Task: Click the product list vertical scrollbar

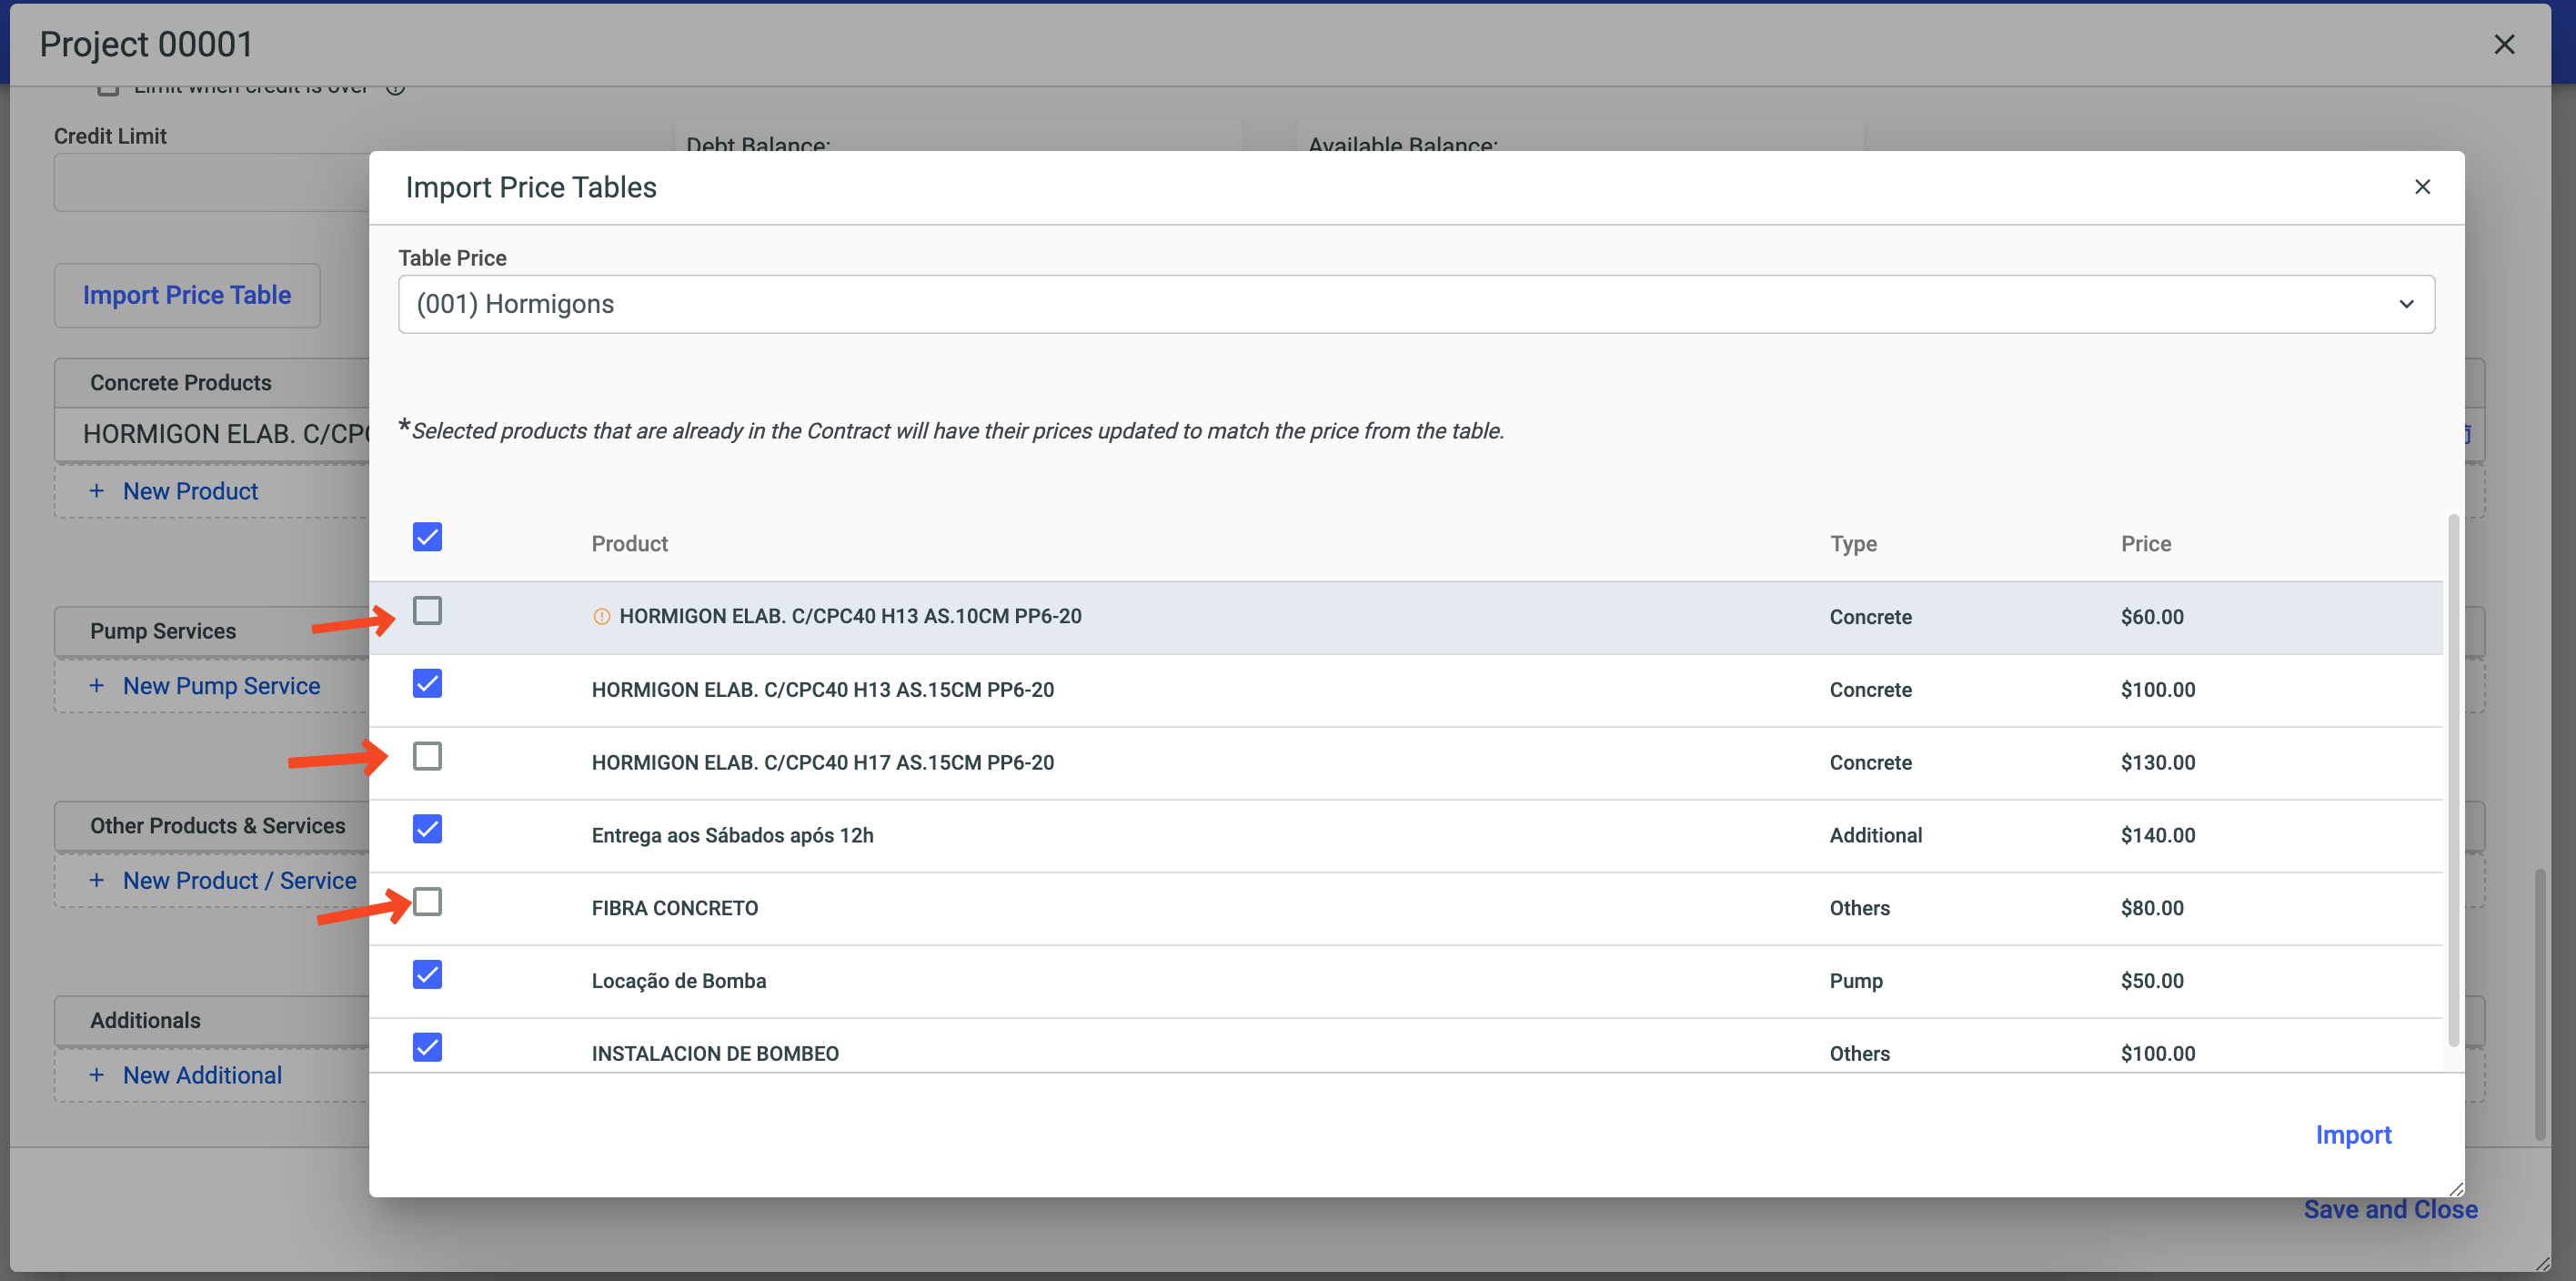Action: click(2452, 780)
